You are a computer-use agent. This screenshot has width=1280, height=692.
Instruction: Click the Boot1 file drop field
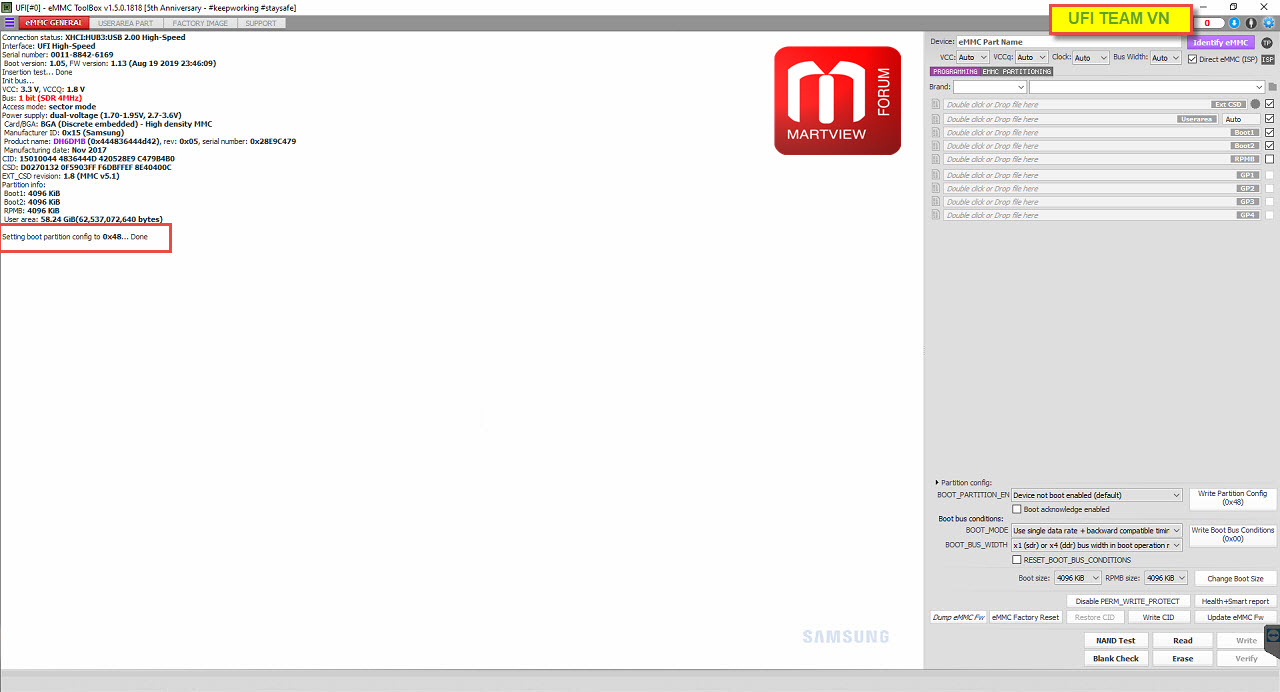pyautogui.click(x=1101, y=132)
